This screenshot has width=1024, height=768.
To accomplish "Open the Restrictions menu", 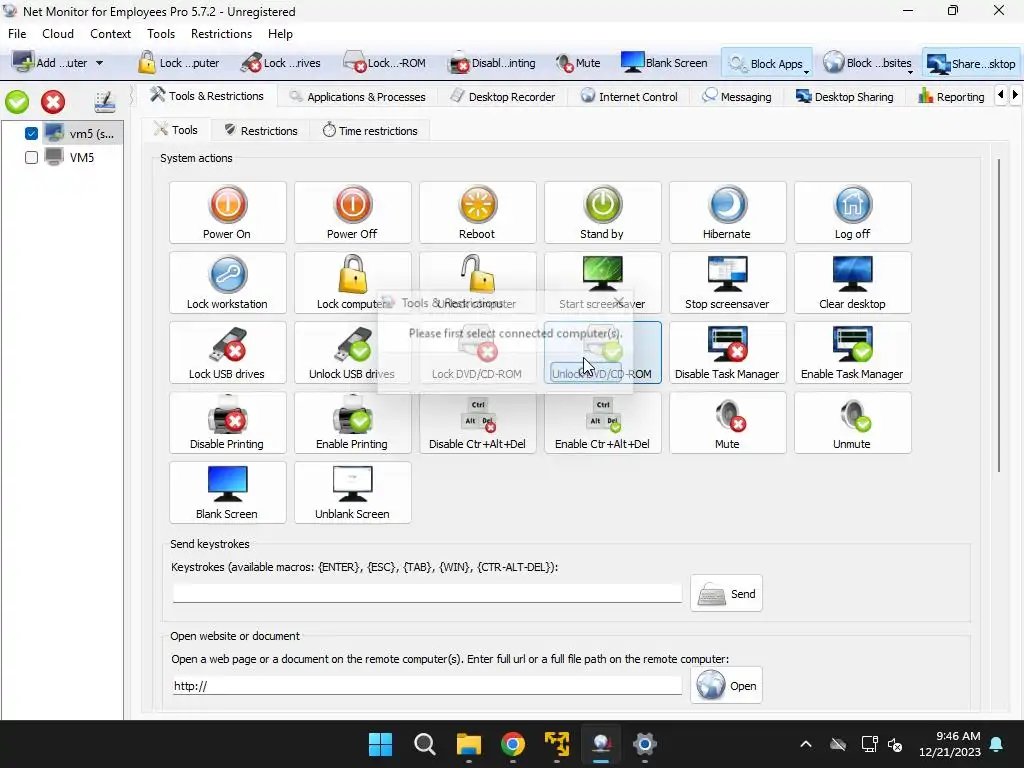I will pos(221,34).
